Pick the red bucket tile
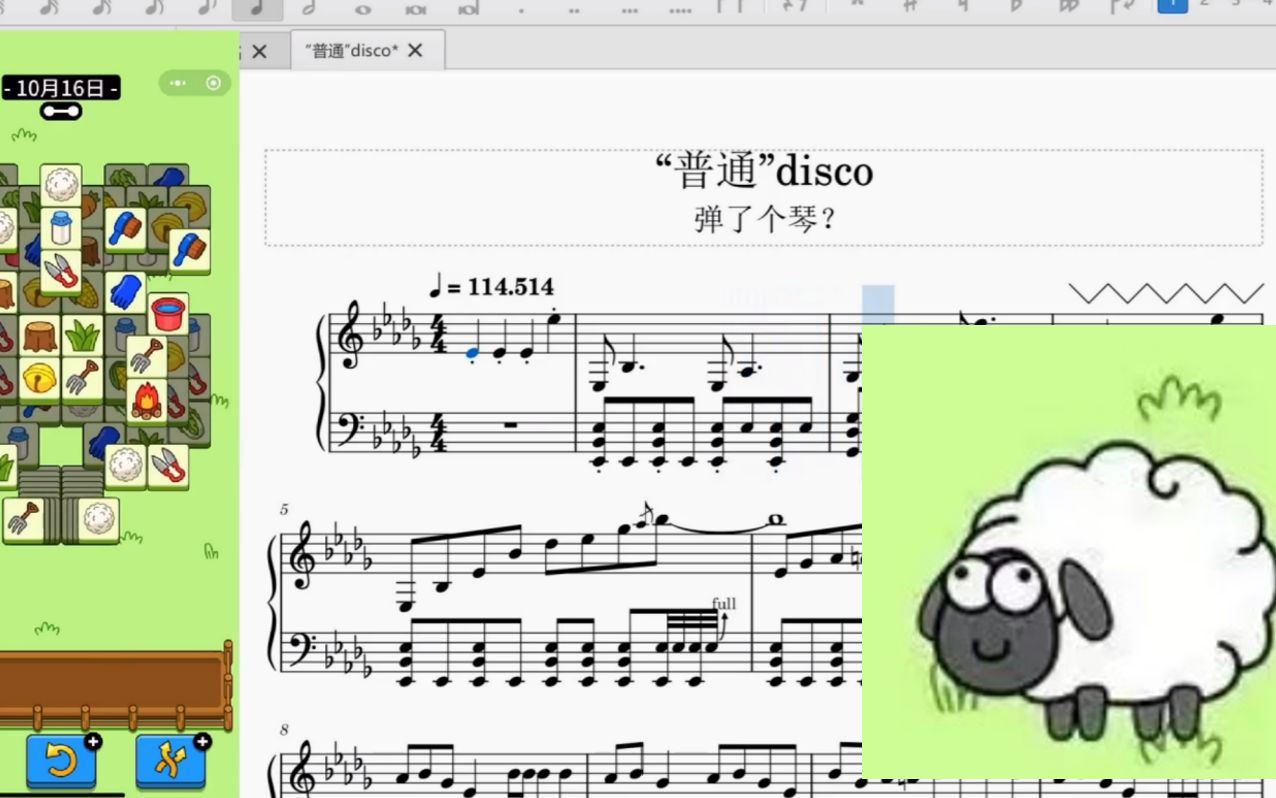The width and height of the screenshot is (1276, 798). 168,315
